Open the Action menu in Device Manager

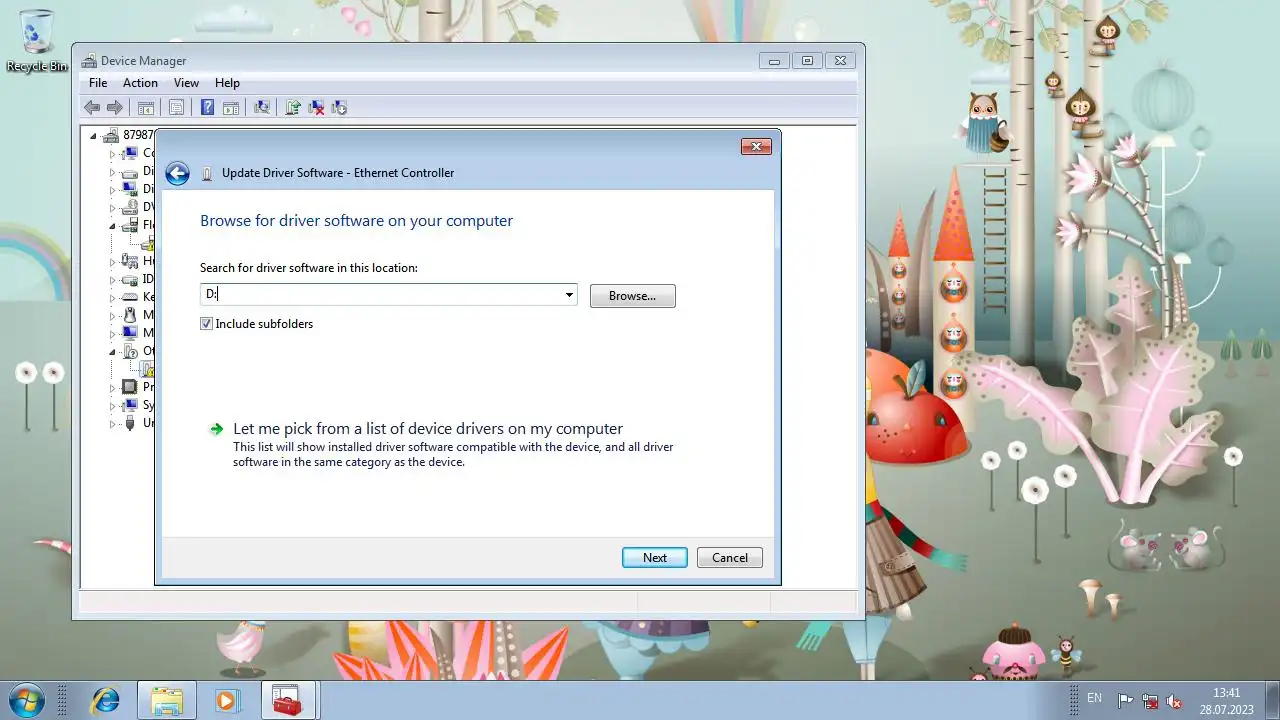(x=140, y=83)
